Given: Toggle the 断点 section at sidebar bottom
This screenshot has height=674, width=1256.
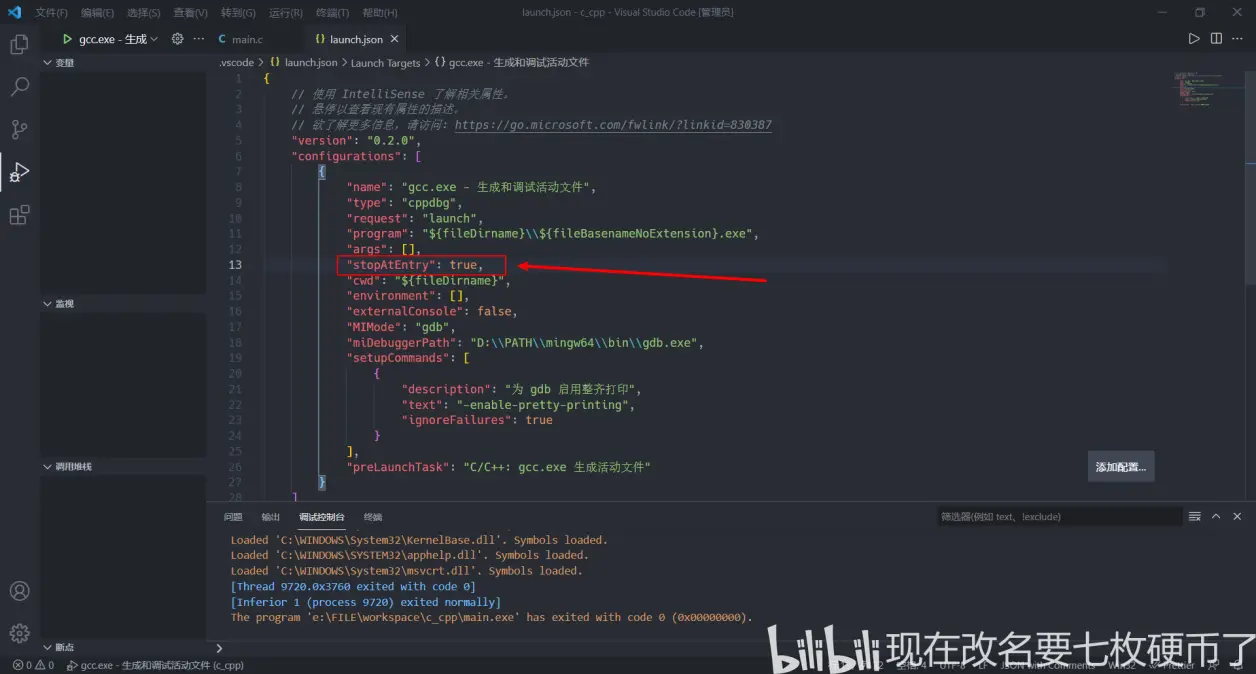Looking at the screenshot, I should tap(123, 647).
